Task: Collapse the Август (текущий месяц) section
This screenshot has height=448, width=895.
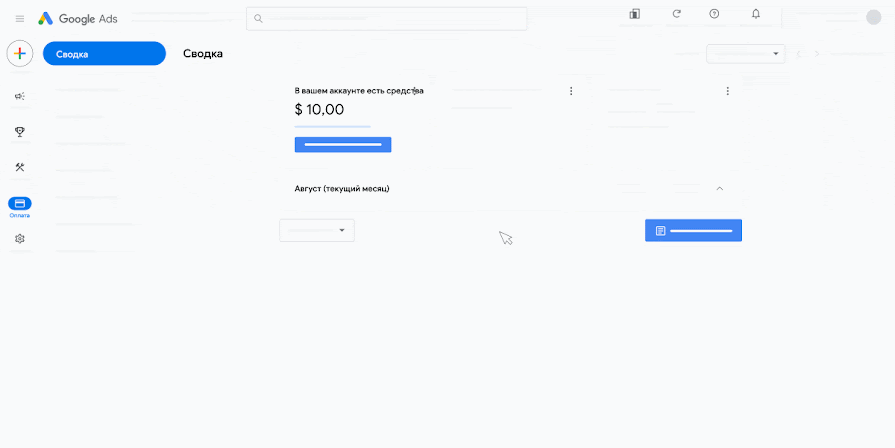Action: pos(720,188)
